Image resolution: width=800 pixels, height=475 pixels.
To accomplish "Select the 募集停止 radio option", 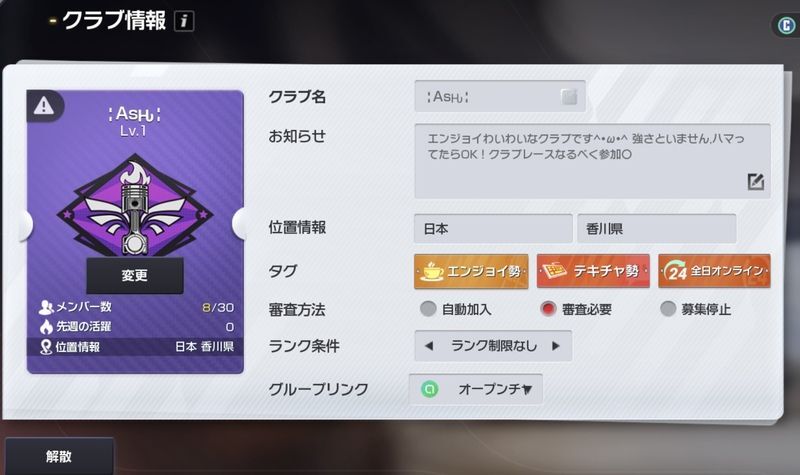I will [x=668, y=308].
